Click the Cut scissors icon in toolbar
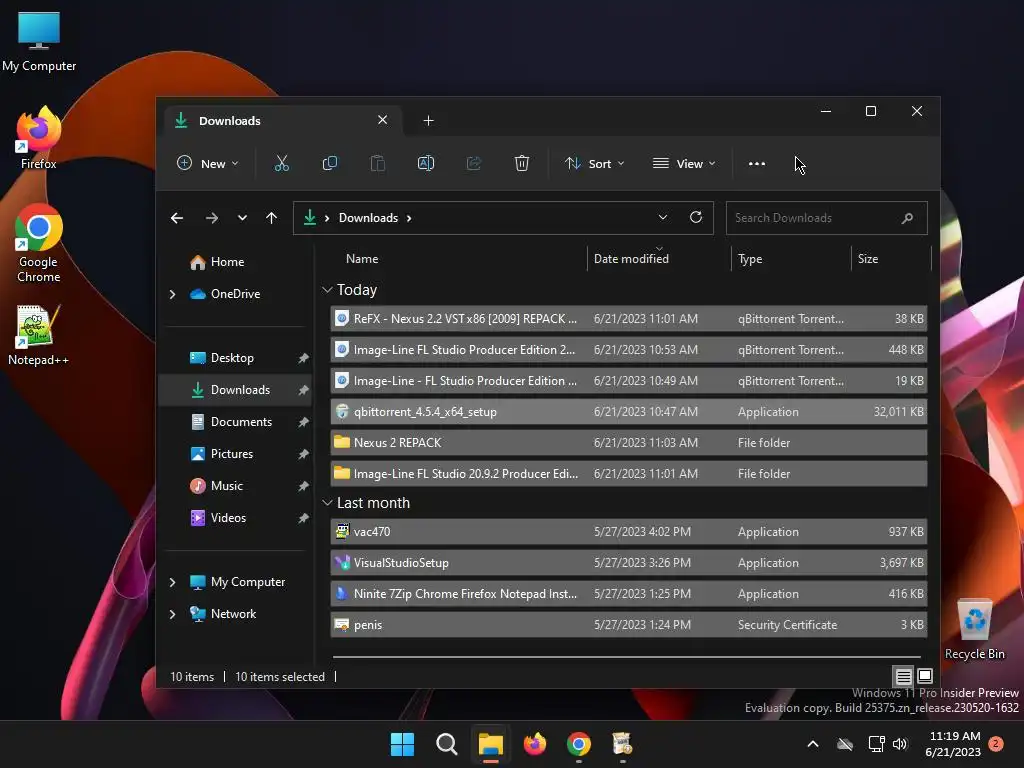The width and height of the screenshot is (1024, 768). click(281, 163)
